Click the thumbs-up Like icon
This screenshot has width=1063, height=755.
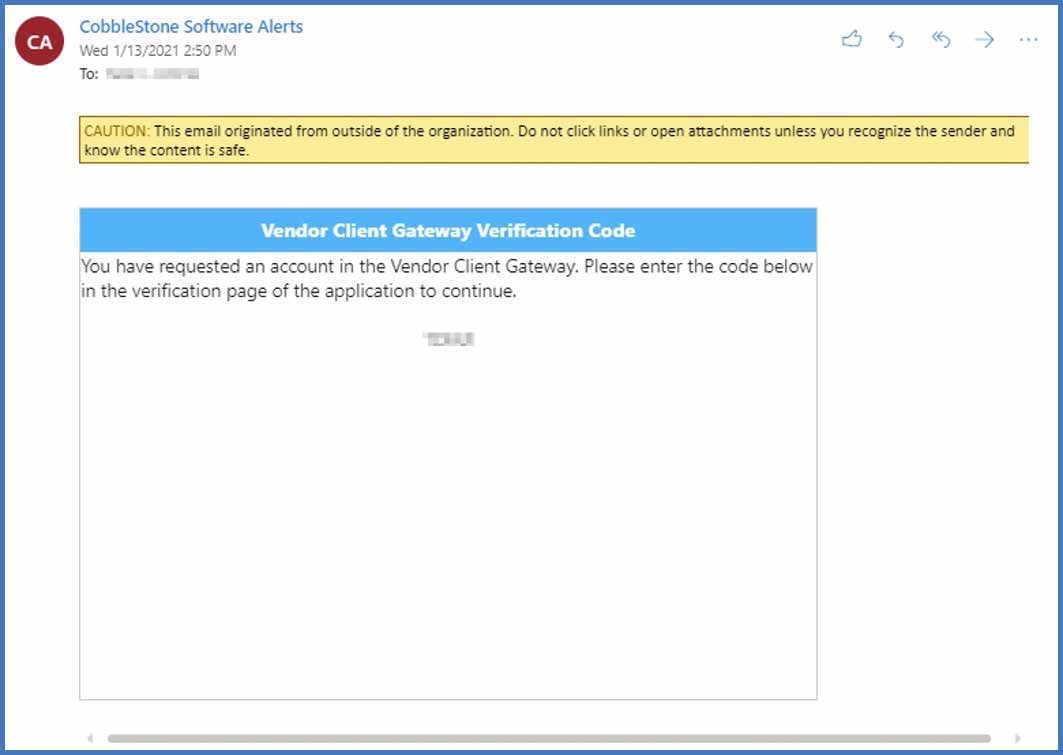[851, 39]
